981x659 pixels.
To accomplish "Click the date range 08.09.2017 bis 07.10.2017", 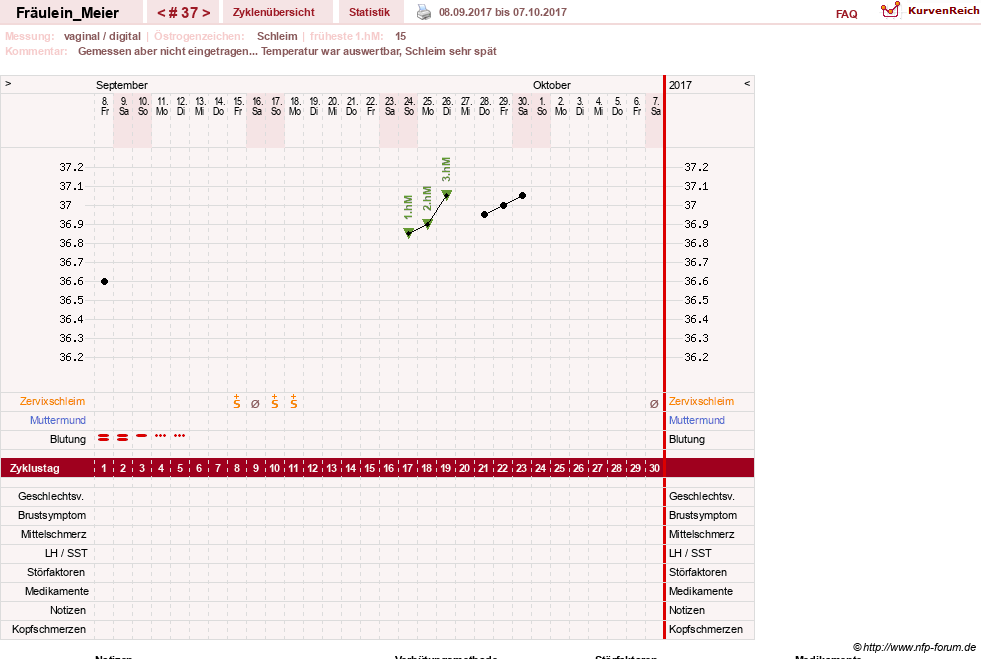I will (x=503, y=12).
